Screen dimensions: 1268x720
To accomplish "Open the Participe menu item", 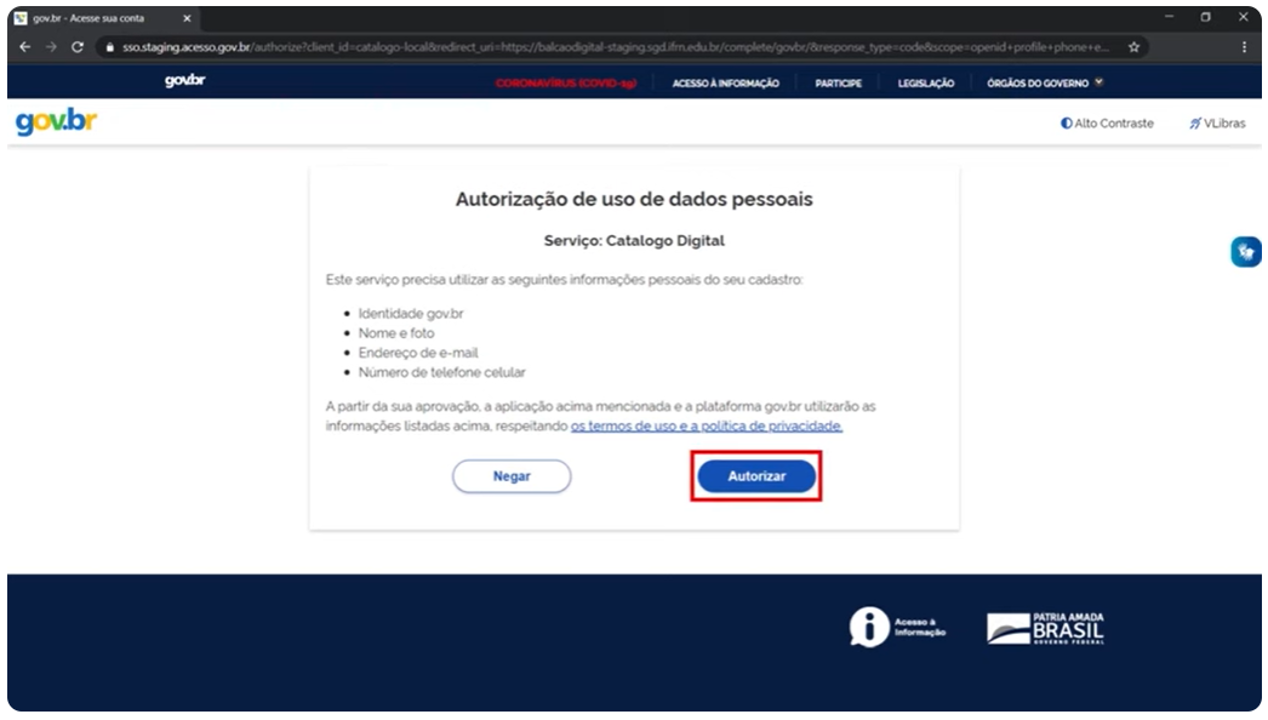I will coord(838,83).
